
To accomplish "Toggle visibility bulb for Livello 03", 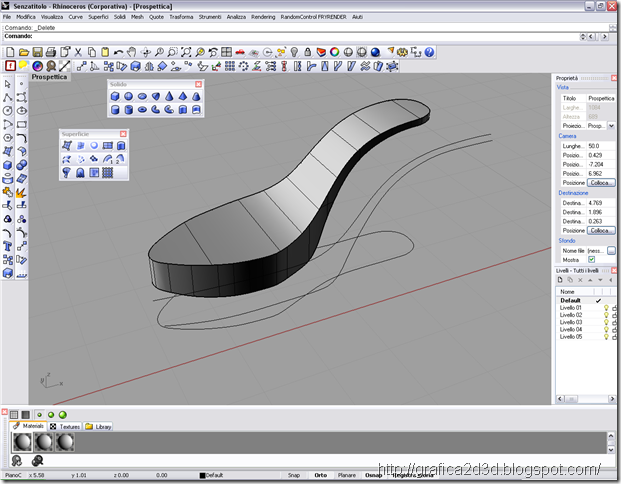I will tap(606, 322).
